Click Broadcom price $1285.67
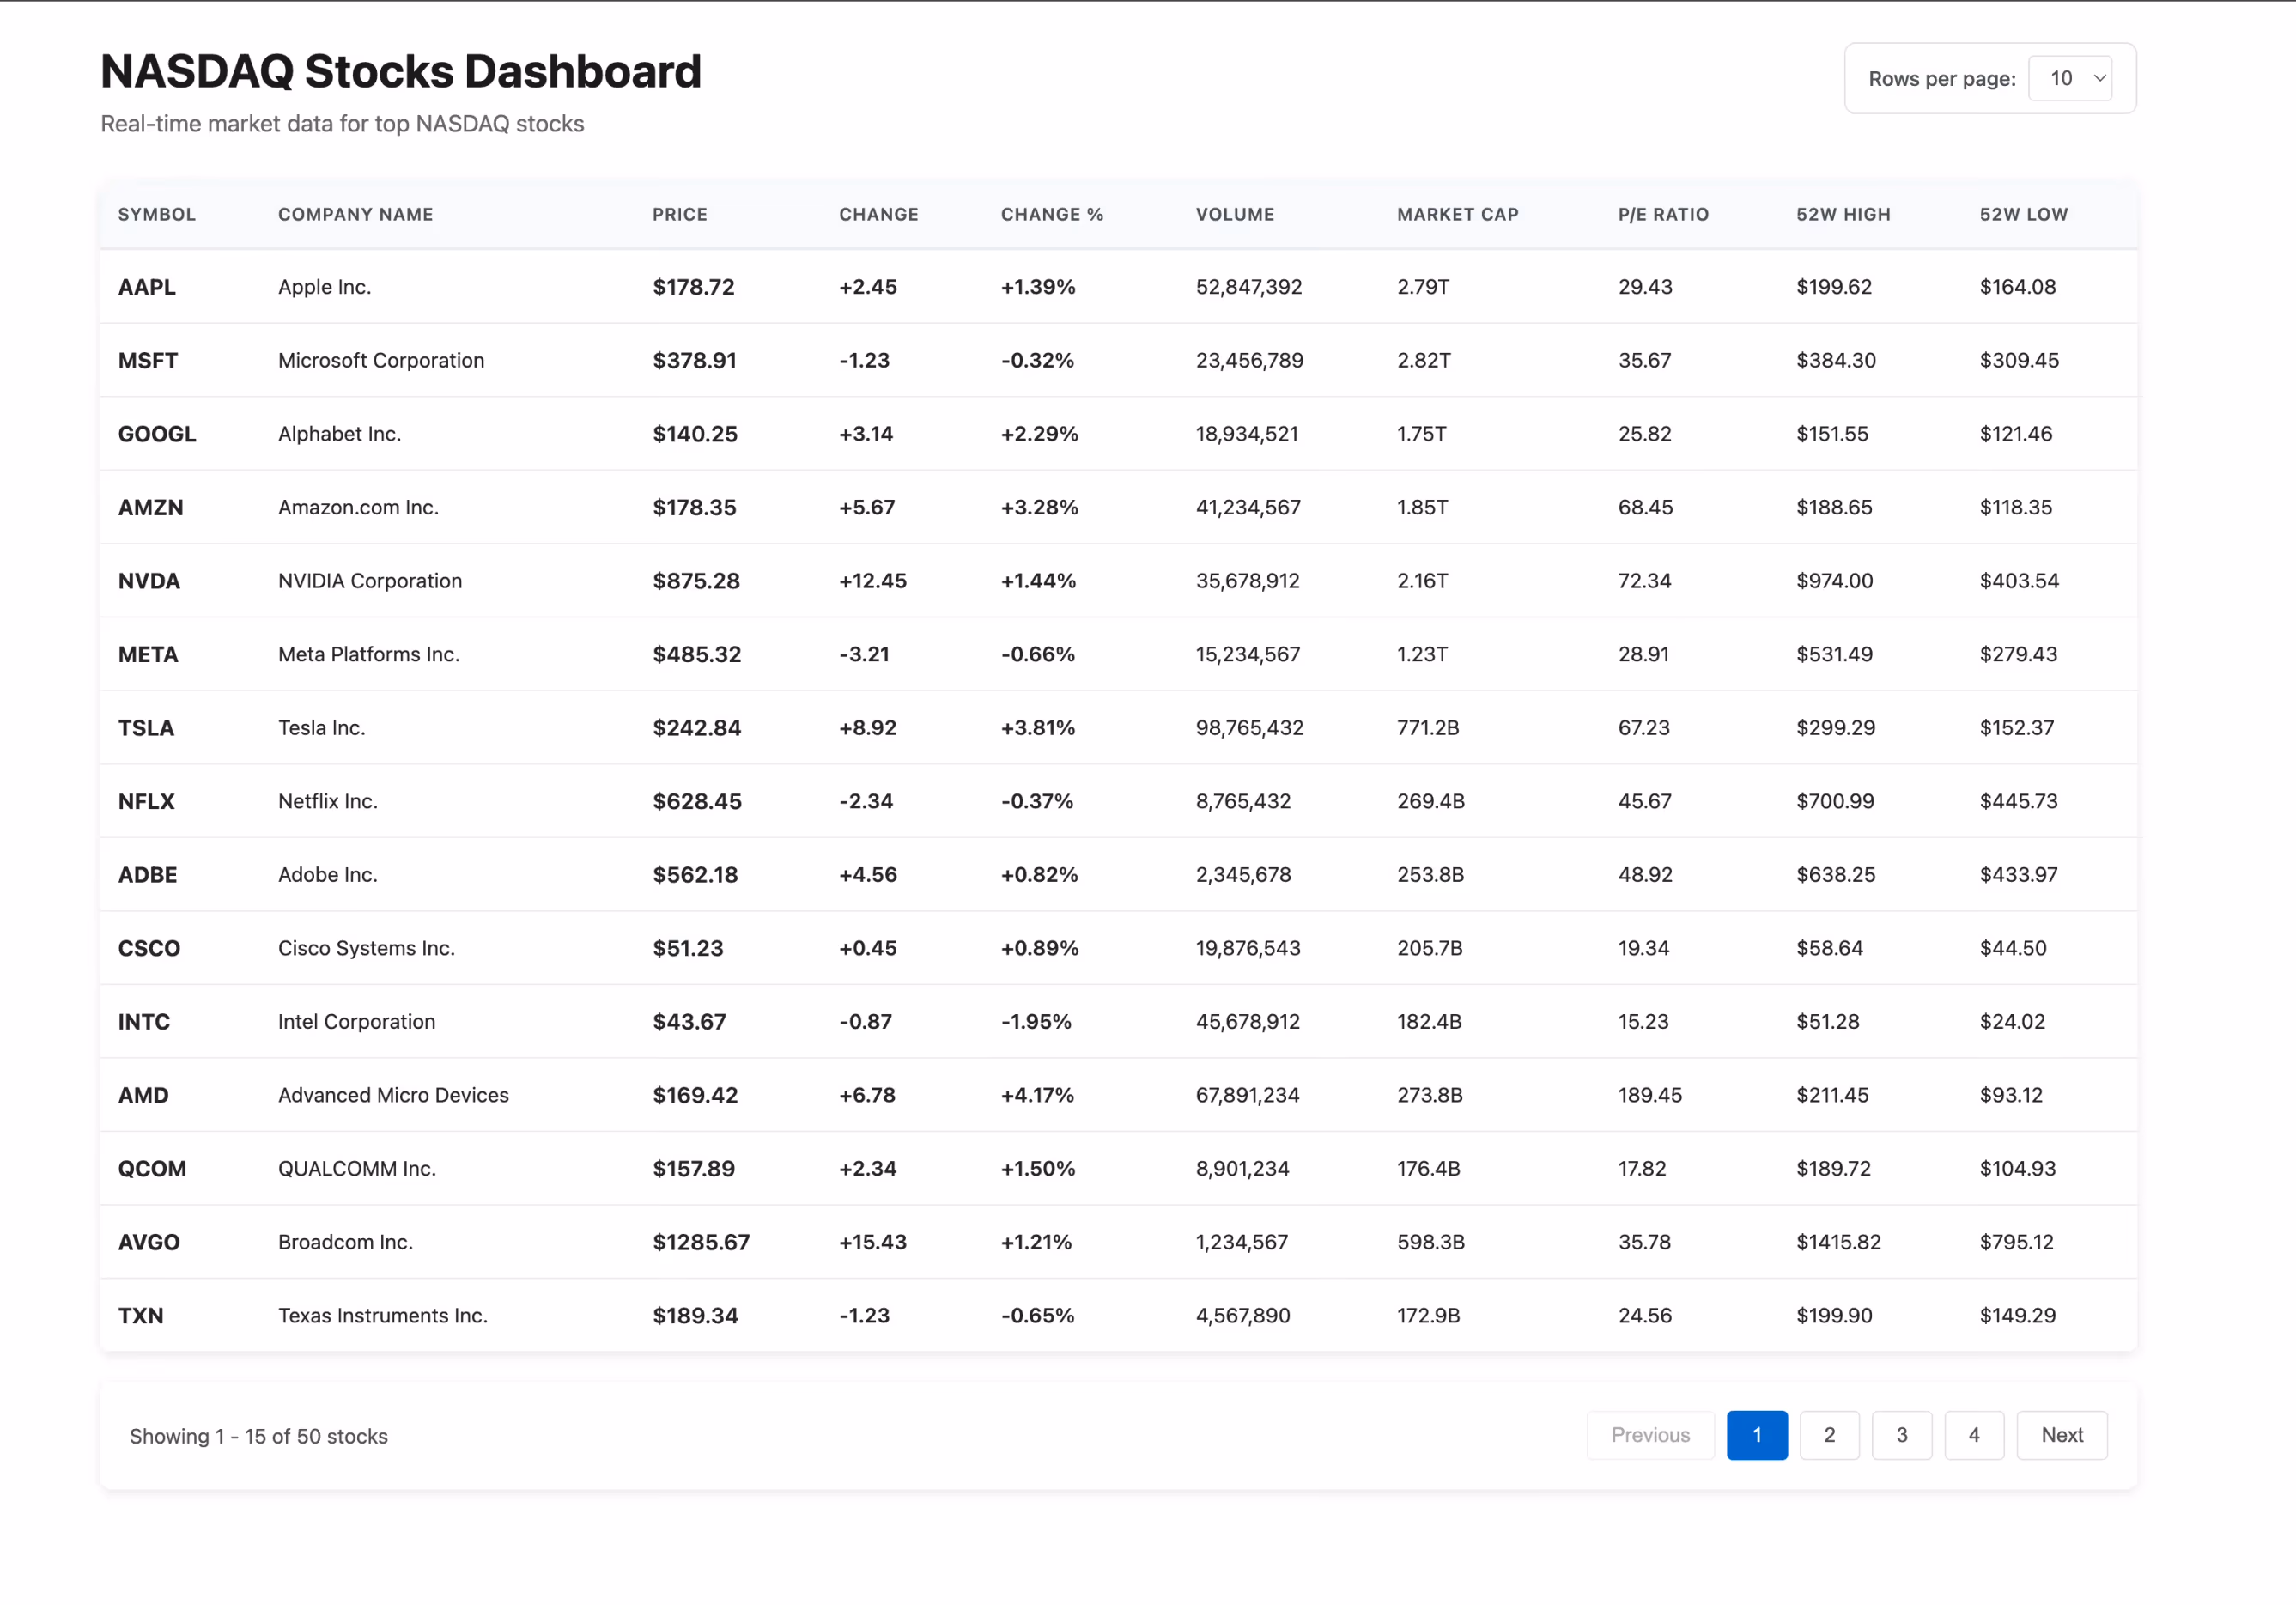The height and width of the screenshot is (1605, 2296). pos(701,1242)
